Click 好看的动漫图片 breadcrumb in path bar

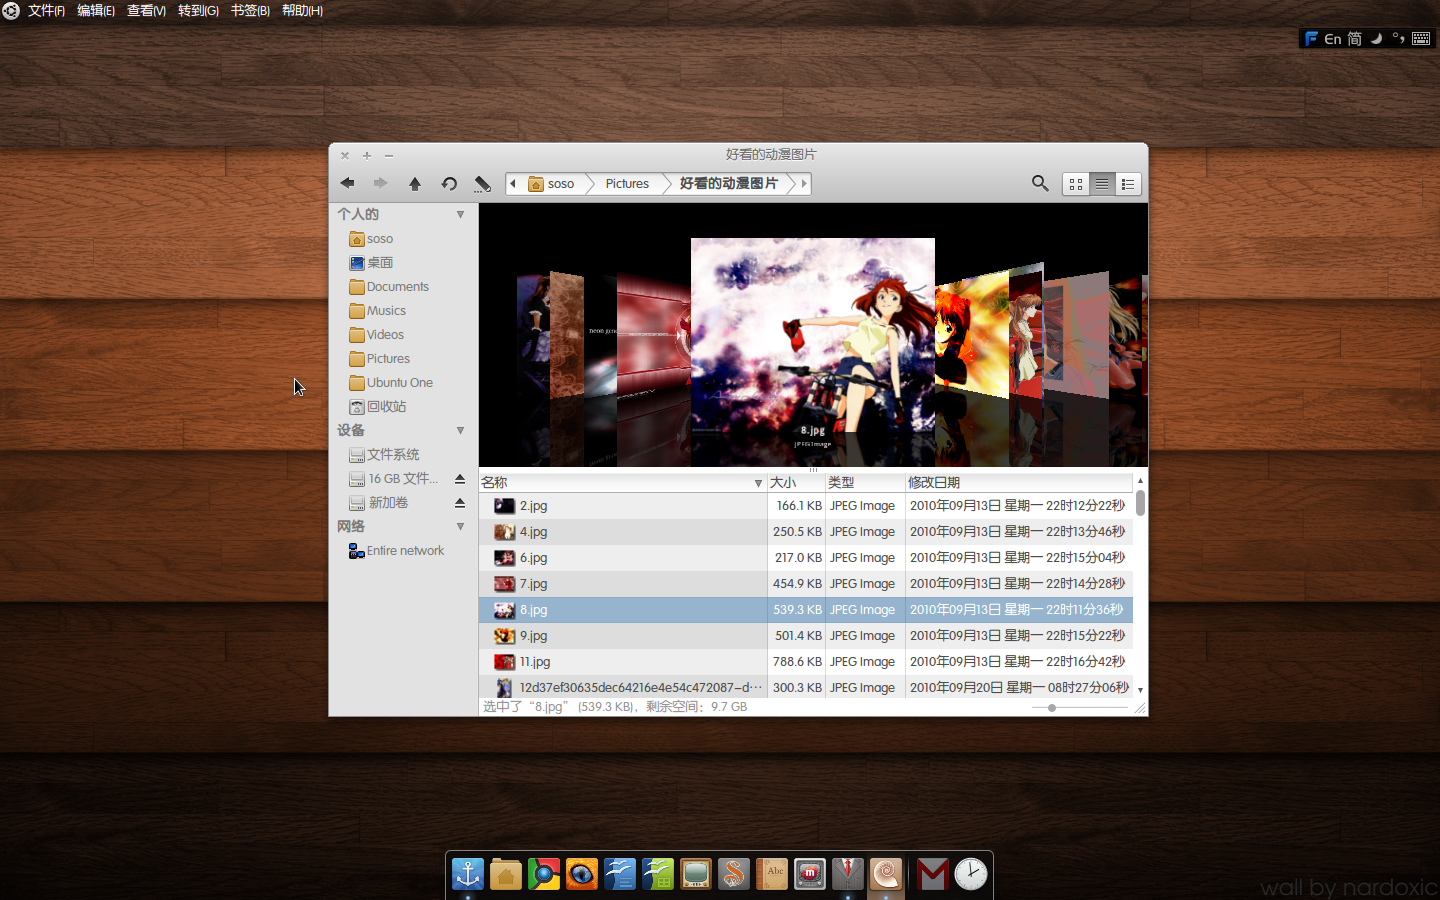click(x=729, y=184)
